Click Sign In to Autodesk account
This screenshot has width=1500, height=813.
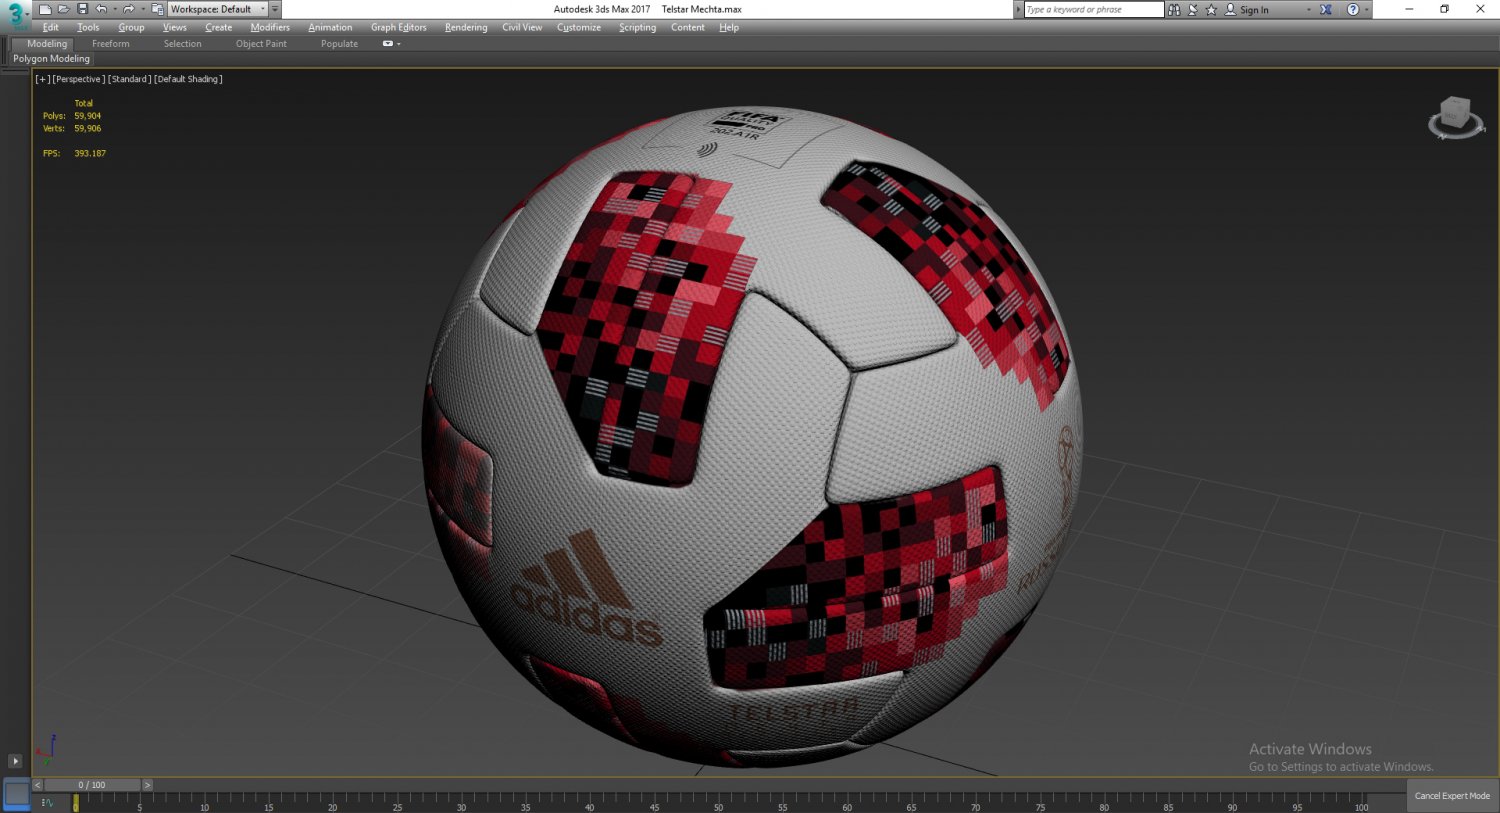[x=1247, y=9]
